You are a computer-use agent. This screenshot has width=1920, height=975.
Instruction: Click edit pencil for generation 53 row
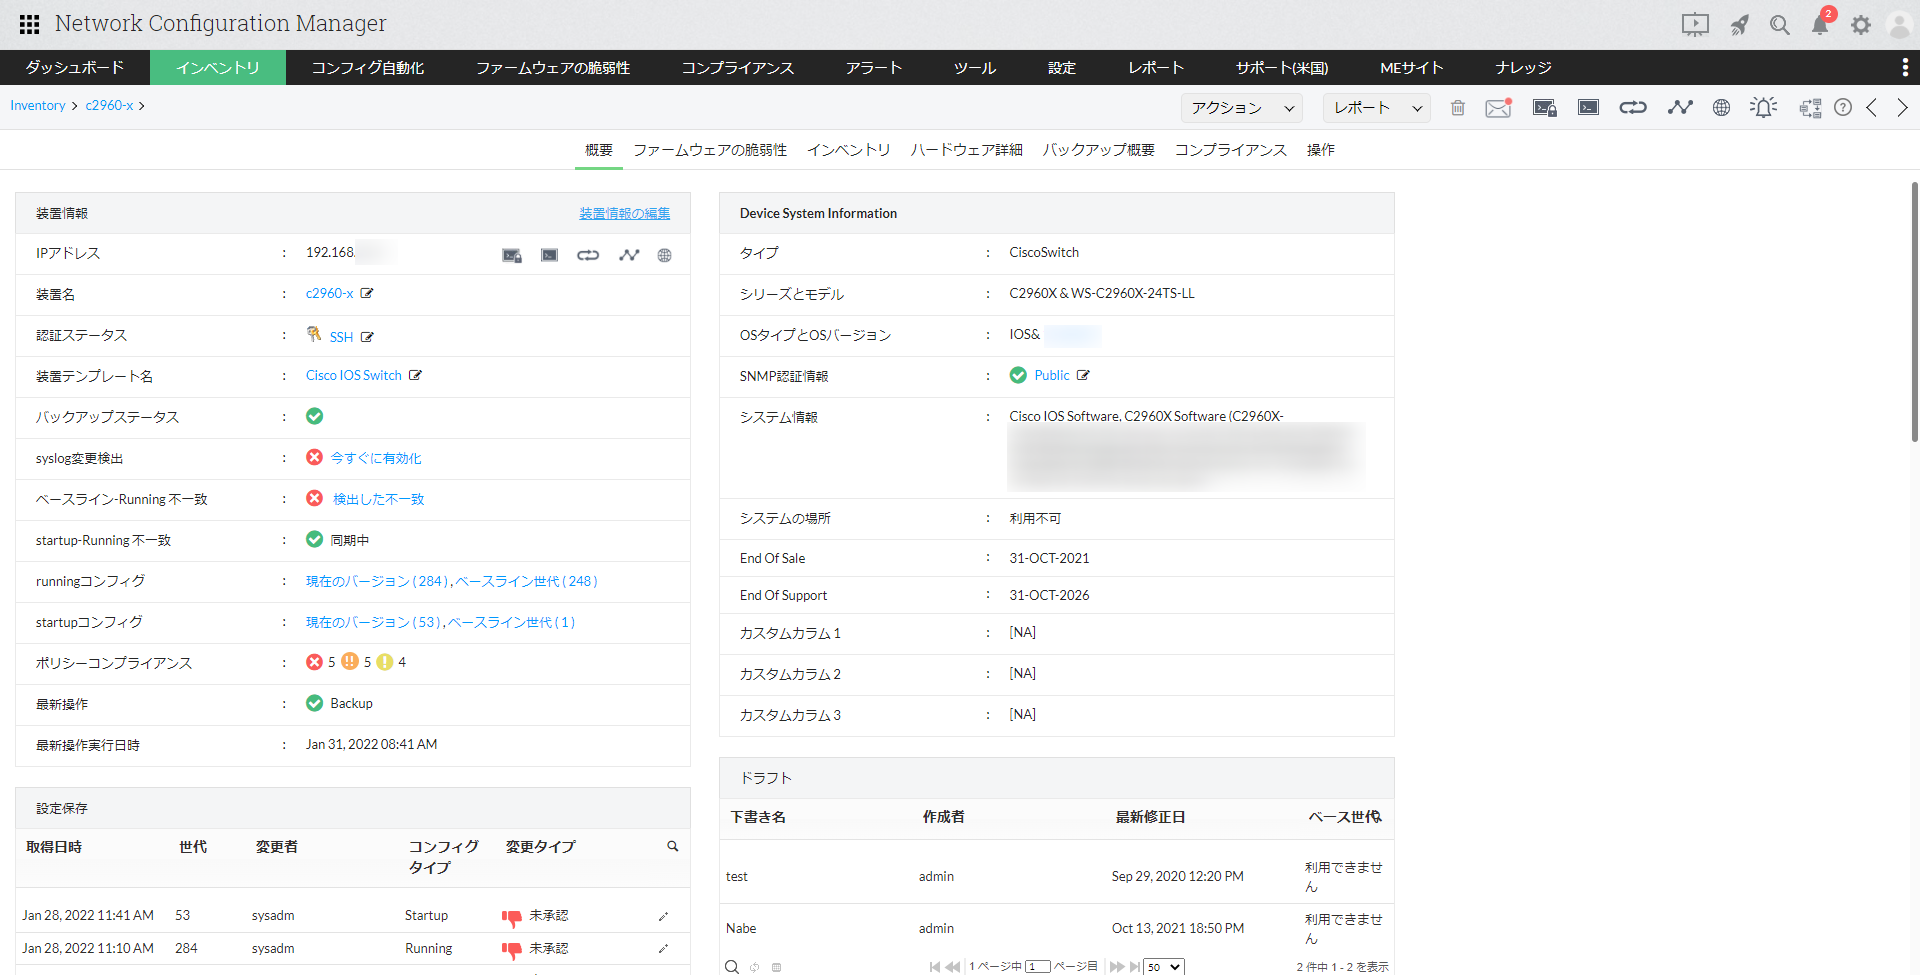(663, 916)
